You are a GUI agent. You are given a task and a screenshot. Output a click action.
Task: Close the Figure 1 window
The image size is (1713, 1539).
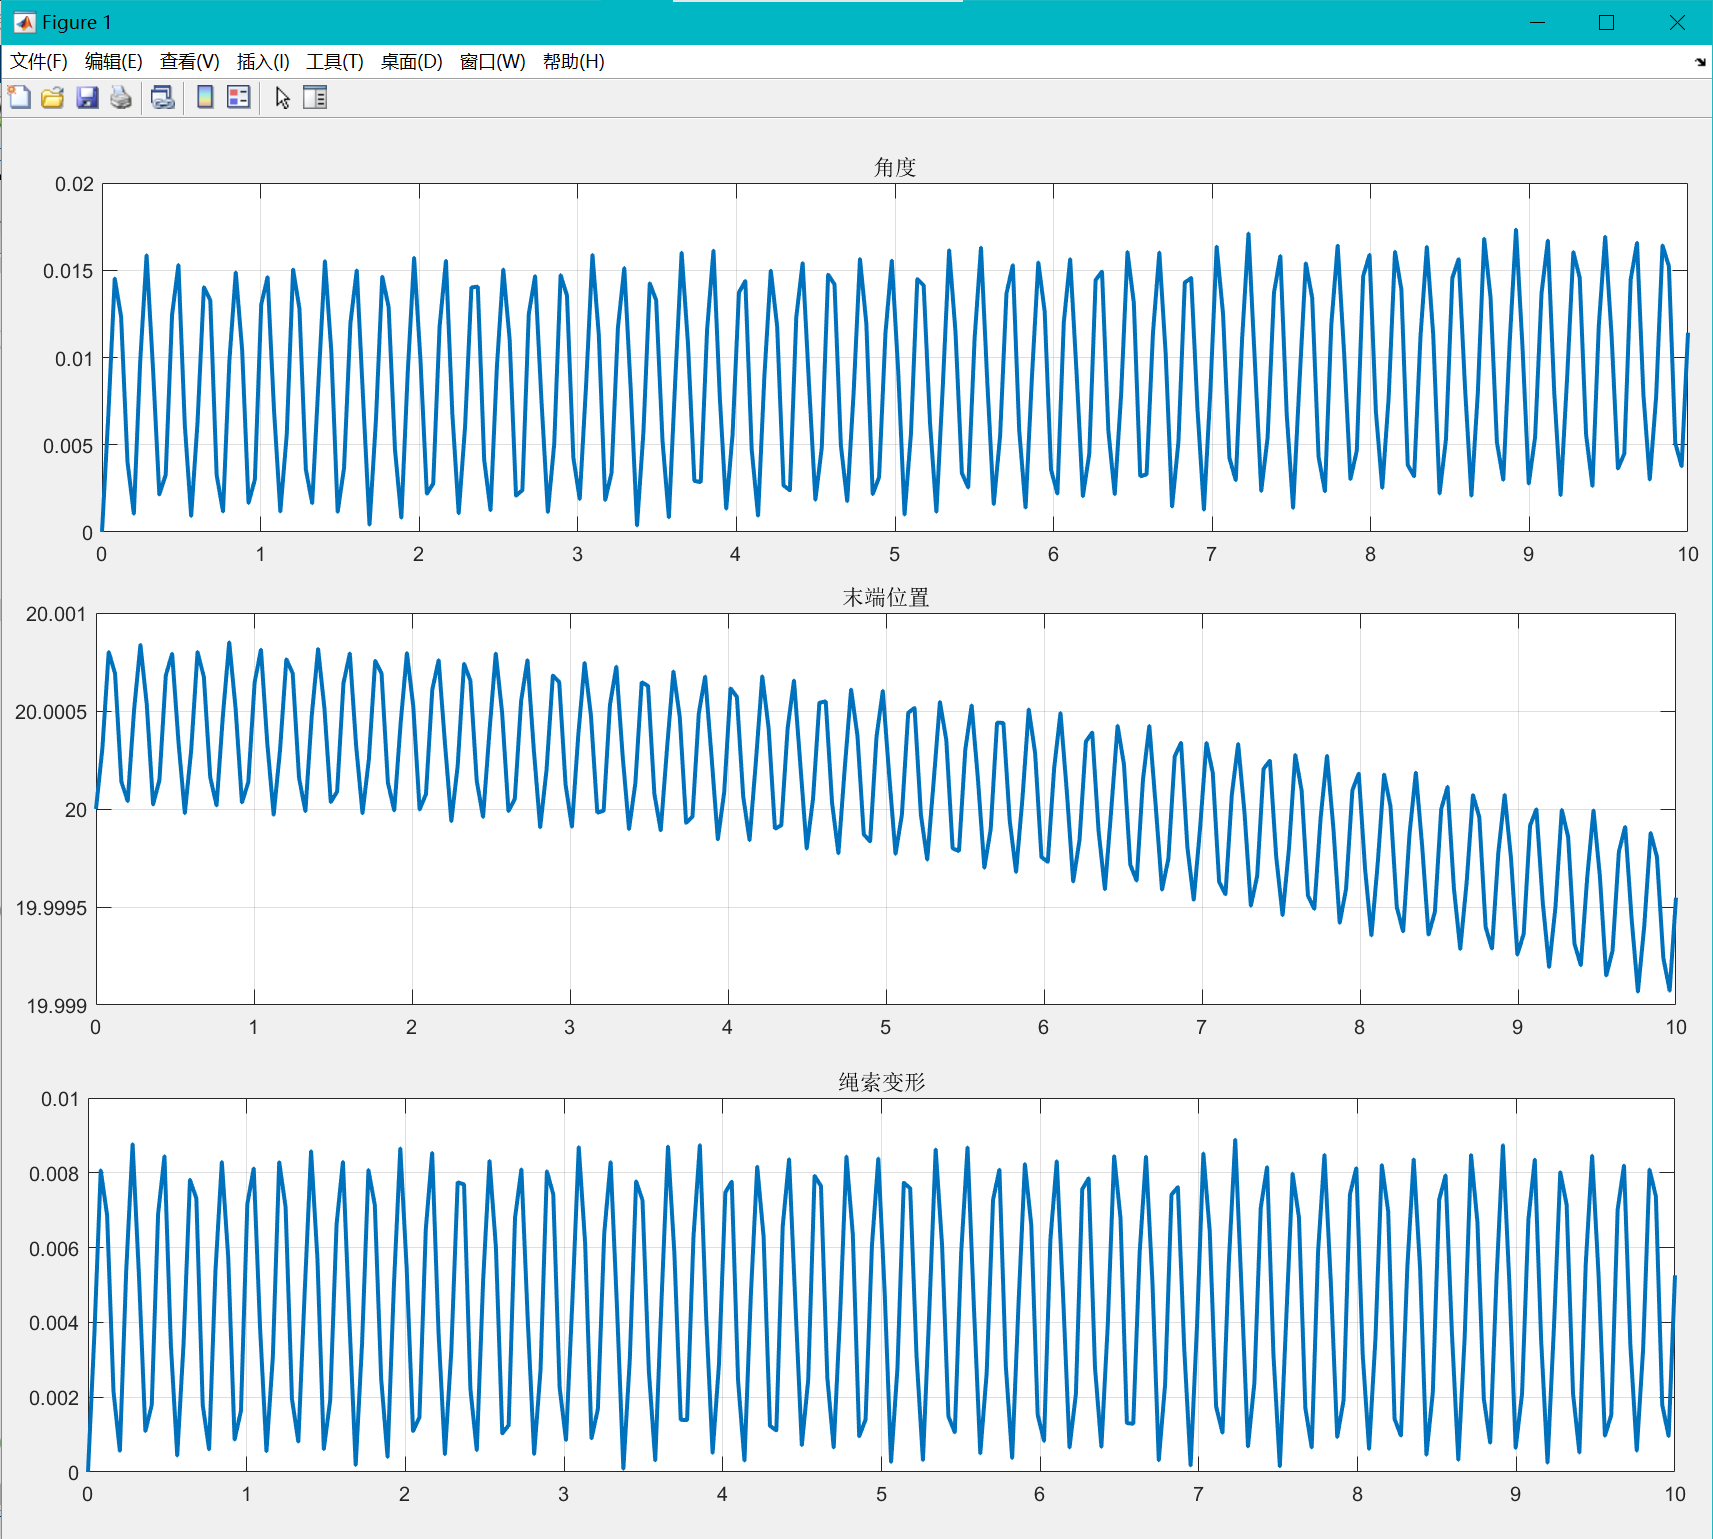tap(1677, 22)
